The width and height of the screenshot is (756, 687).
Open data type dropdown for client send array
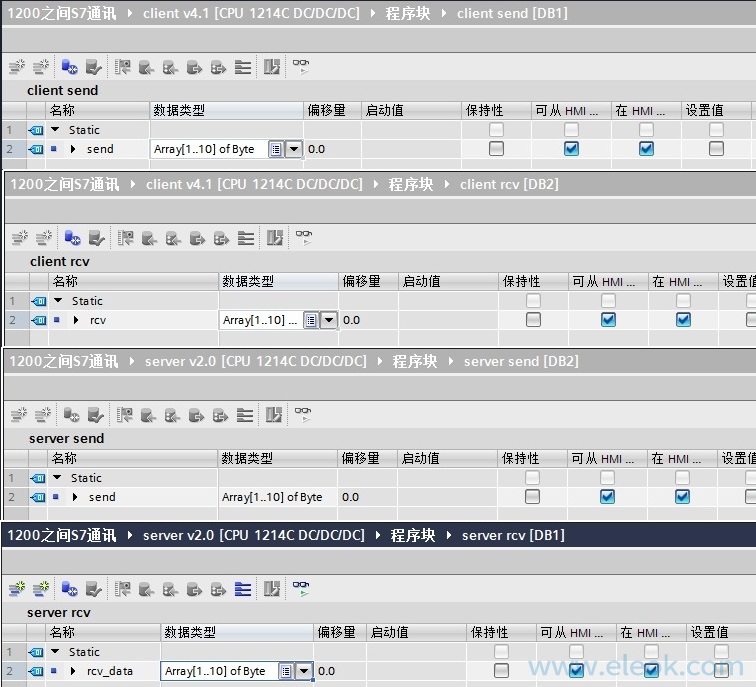click(x=293, y=149)
